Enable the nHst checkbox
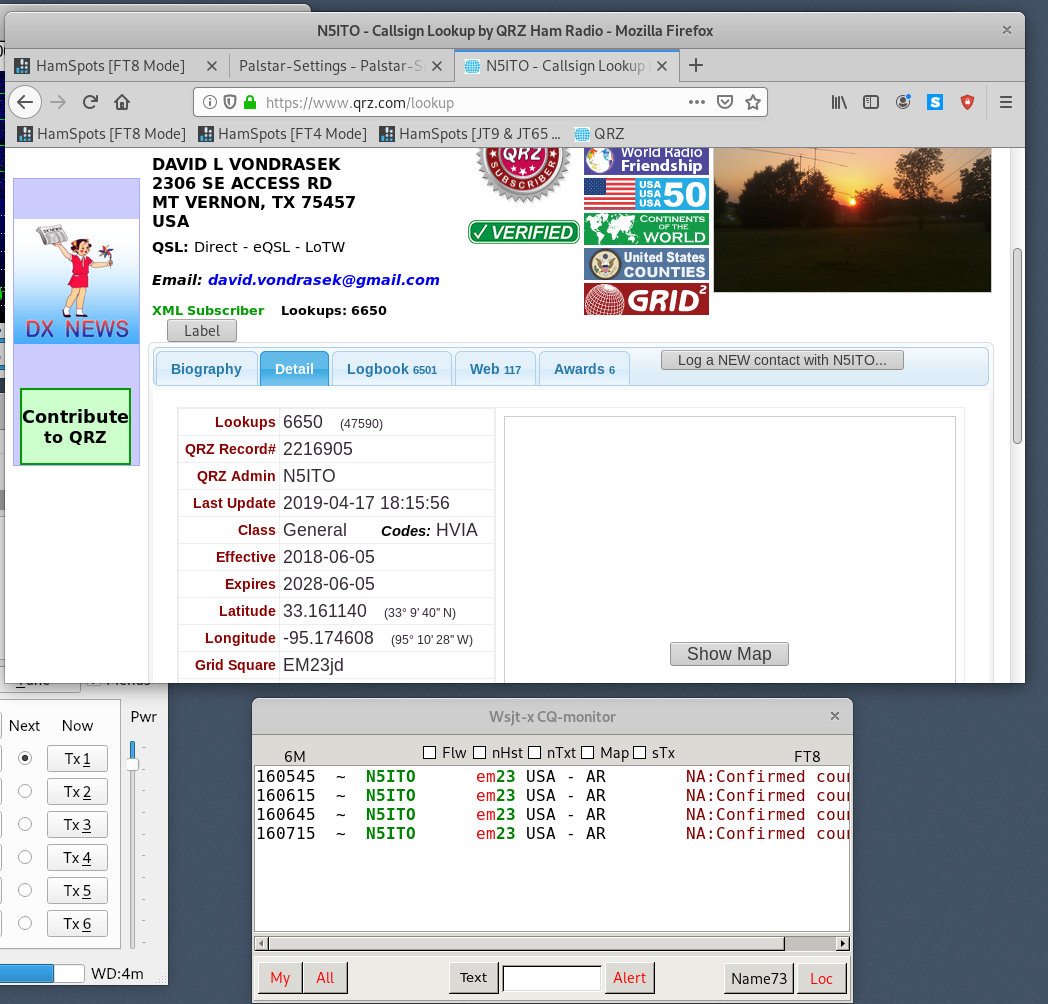Image resolution: width=1048 pixels, height=1004 pixels. coord(479,753)
